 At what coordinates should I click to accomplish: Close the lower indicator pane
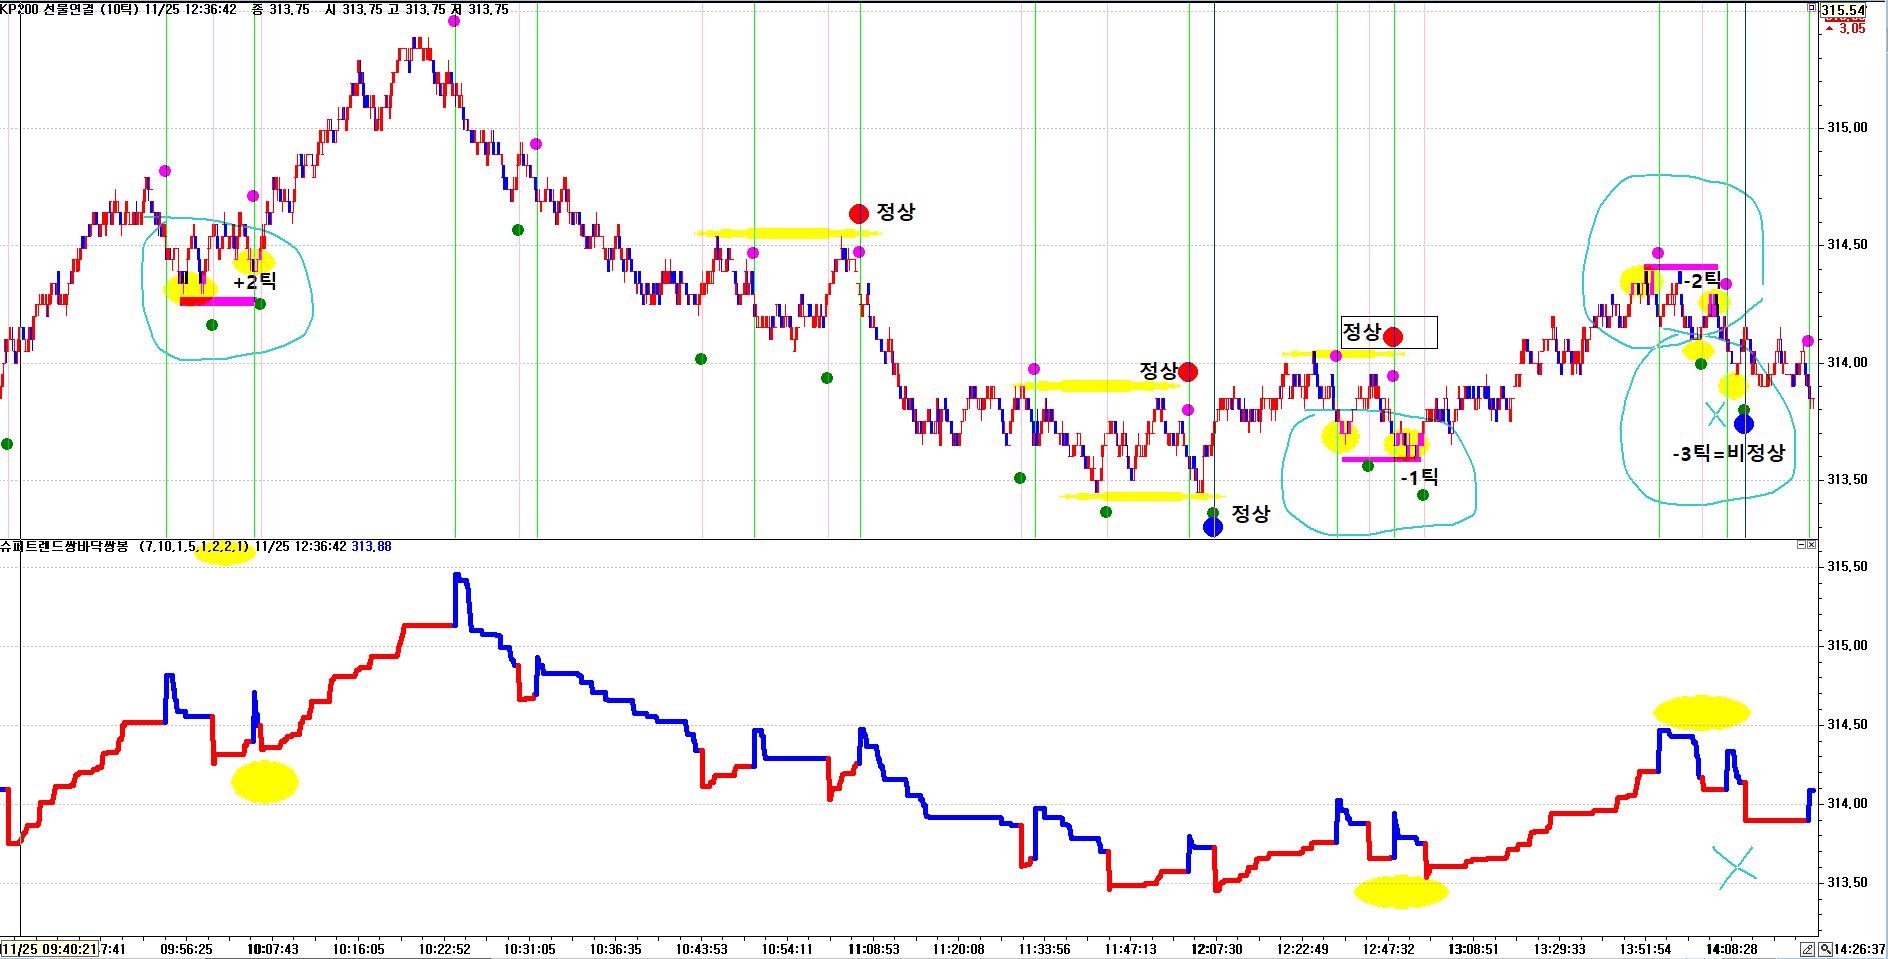click(1812, 545)
